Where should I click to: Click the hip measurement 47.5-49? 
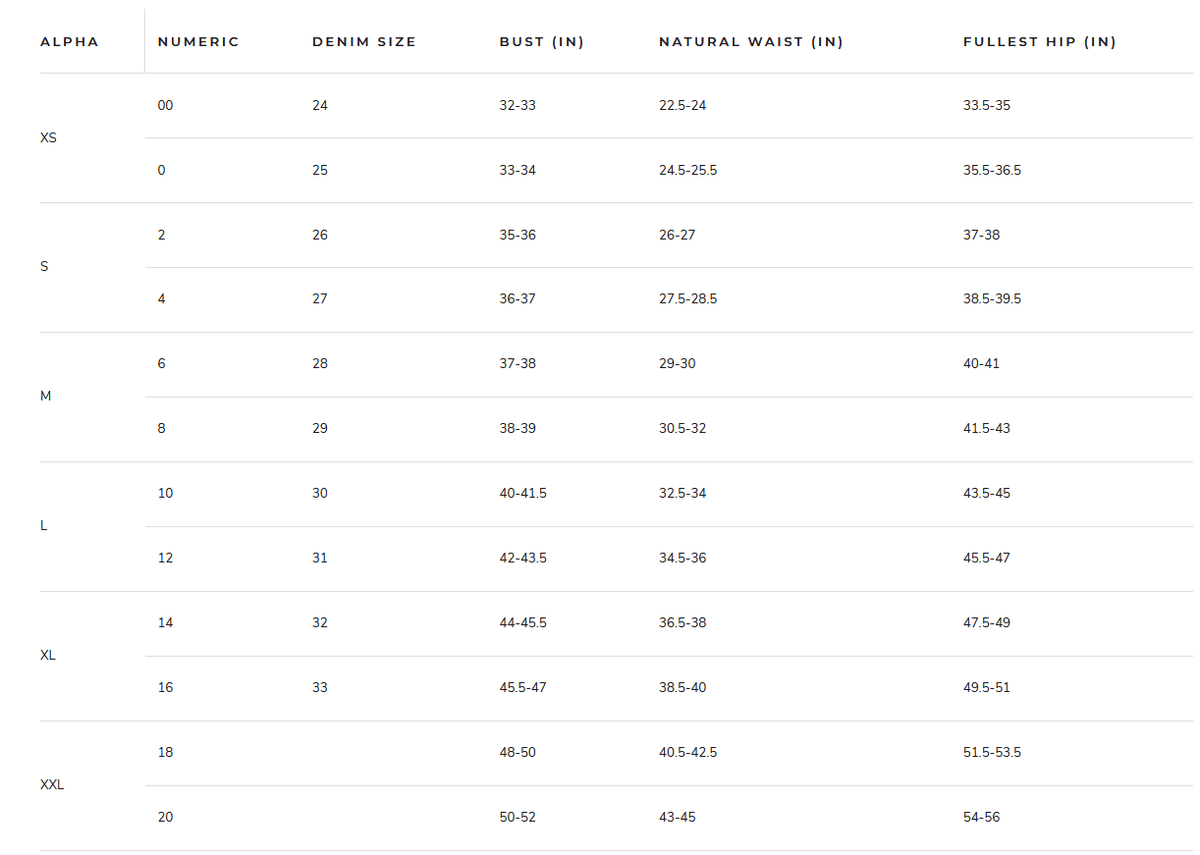coord(986,623)
